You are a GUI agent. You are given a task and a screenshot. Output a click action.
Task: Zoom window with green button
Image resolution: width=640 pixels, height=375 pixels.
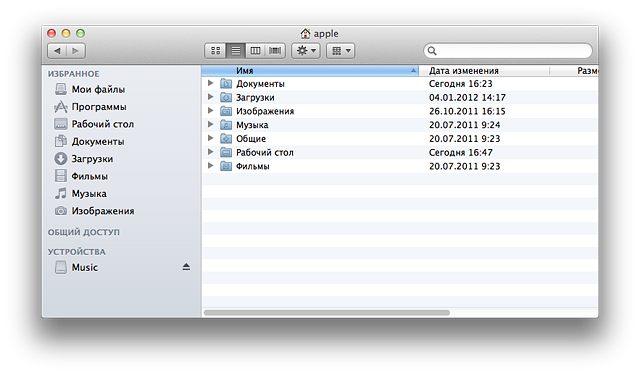(x=80, y=33)
